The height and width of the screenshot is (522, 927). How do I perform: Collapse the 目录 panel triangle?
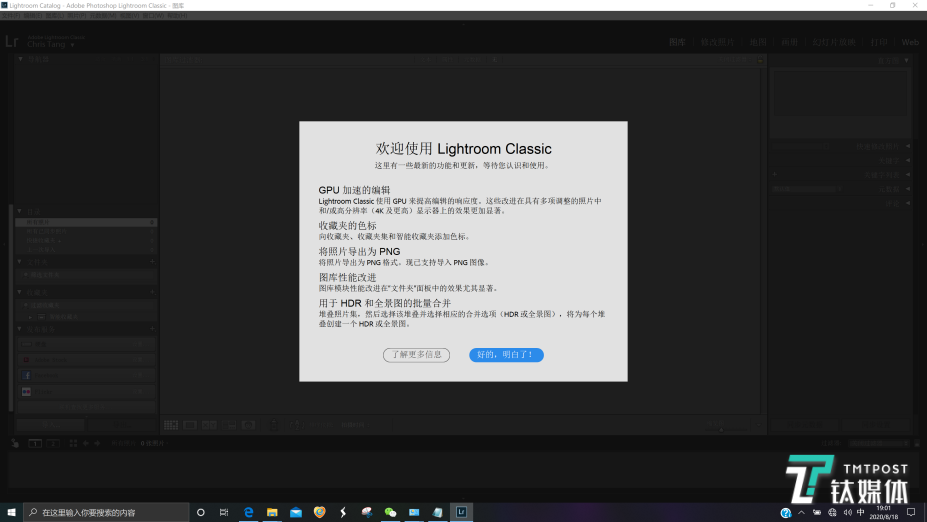tap(20, 211)
